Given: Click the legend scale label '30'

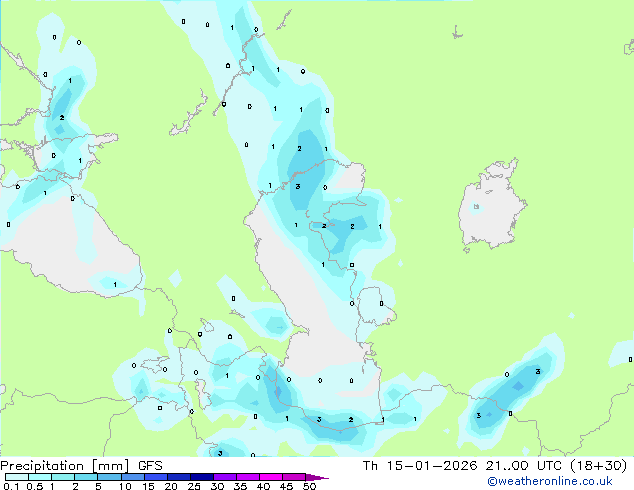Looking at the screenshot, I should tap(217, 486).
